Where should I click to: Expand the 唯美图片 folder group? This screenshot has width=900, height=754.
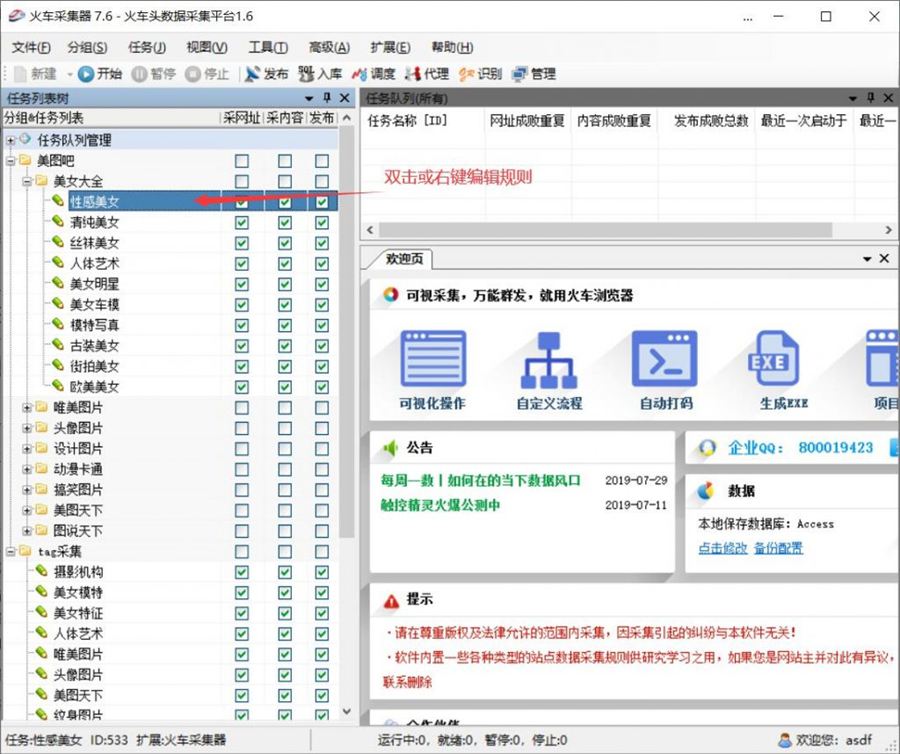pyautogui.click(x=27, y=408)
